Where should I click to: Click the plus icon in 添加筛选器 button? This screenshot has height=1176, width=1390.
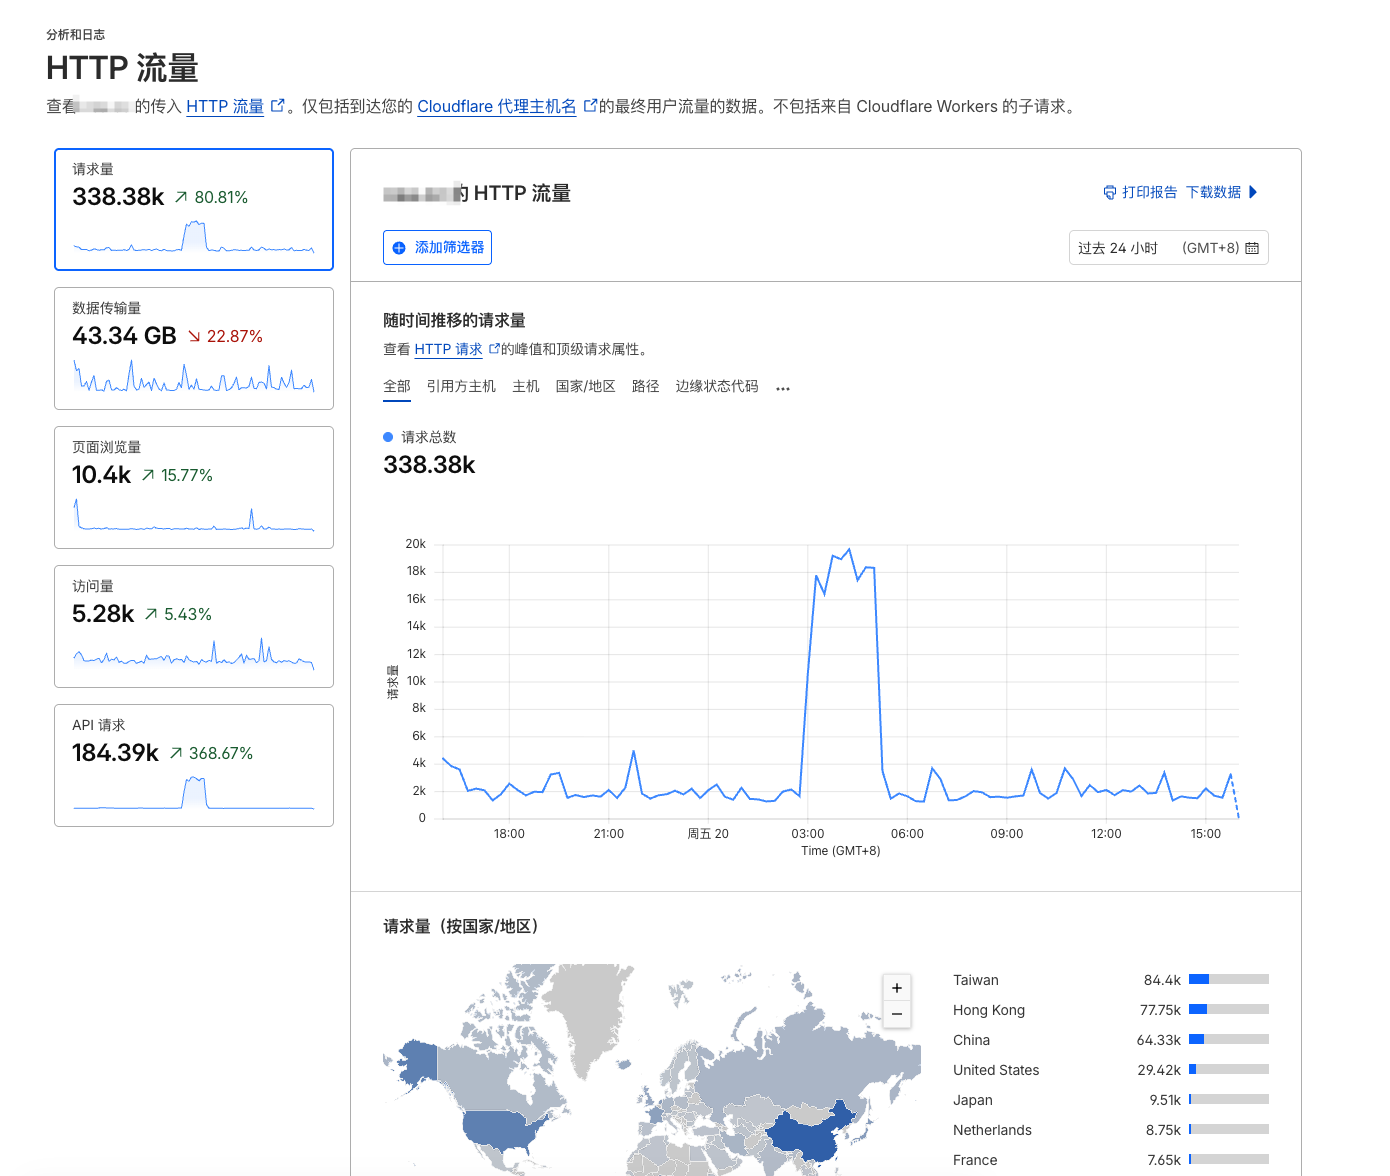tap(399, 248)
